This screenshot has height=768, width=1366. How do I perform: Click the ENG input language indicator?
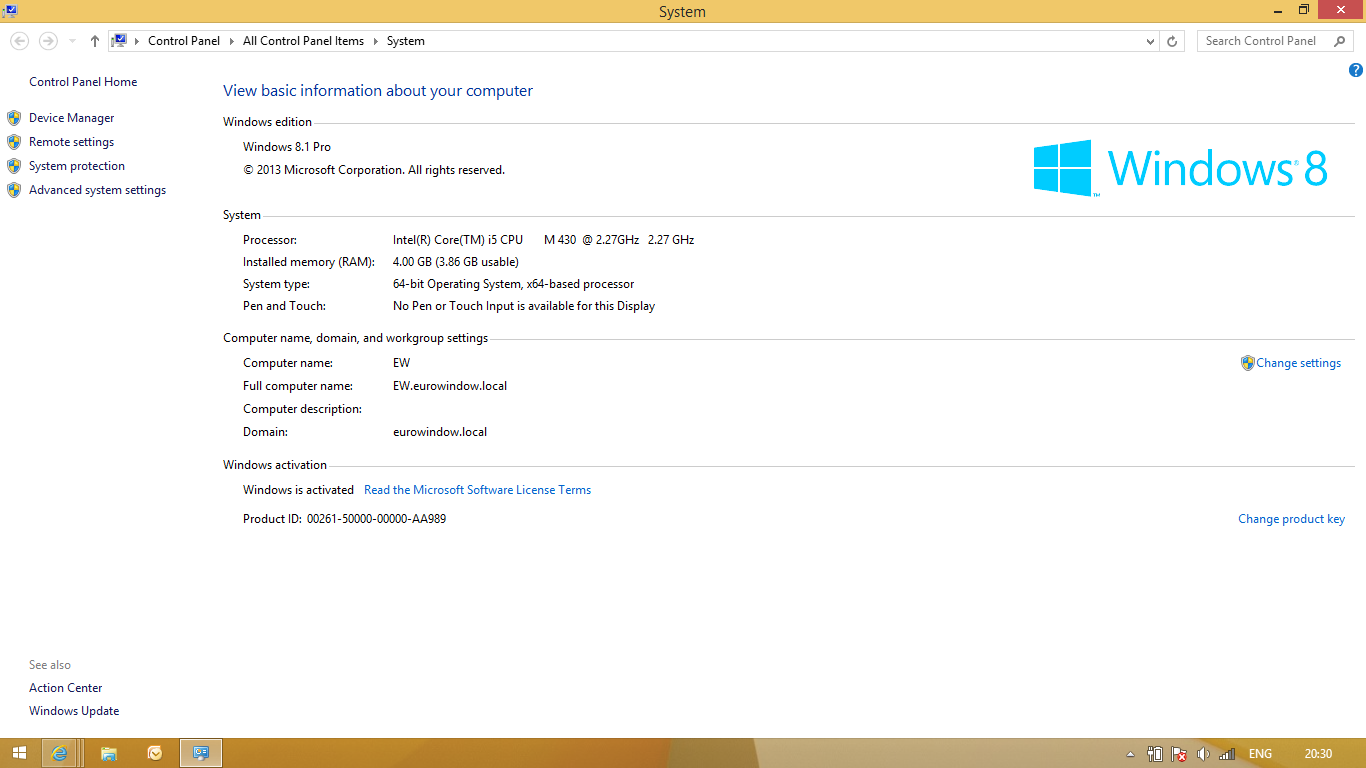click(1260, 754)
